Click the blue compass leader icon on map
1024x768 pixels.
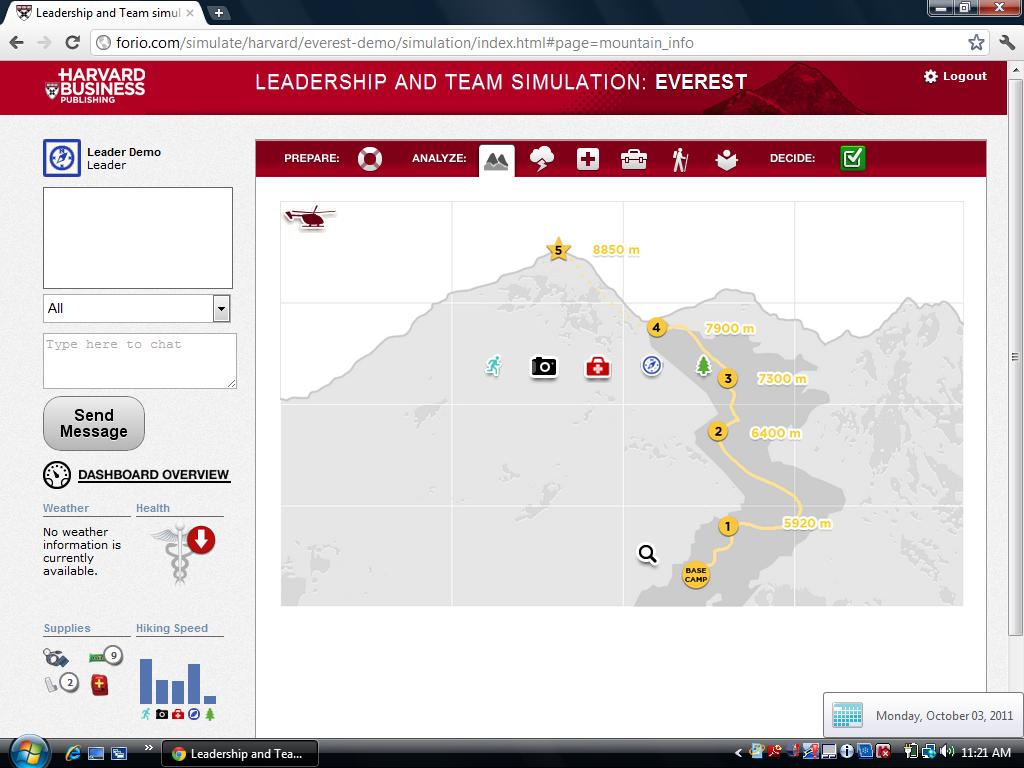pyautogui.click(x=652, y=366)
